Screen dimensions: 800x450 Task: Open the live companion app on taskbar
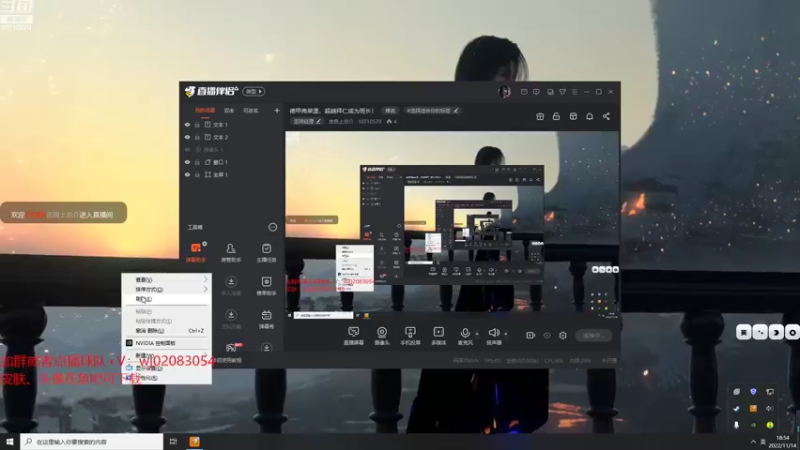tap(194, 441)
